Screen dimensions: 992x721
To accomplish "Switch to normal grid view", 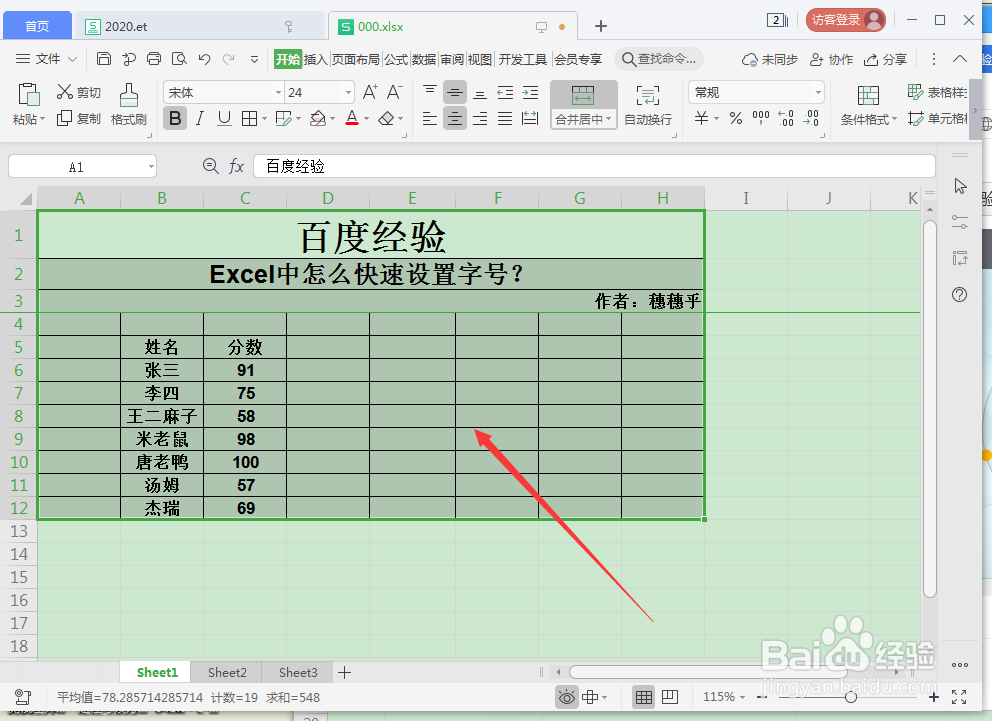I will click(x=643, y=697).
